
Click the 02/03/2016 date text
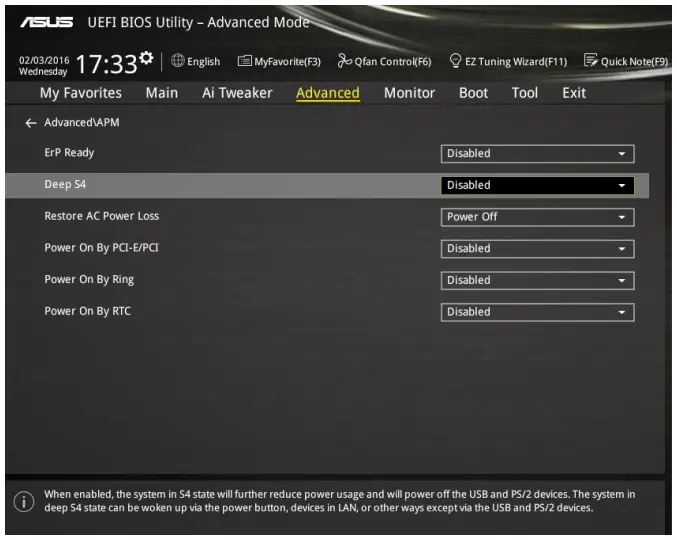tap(44, 60)
